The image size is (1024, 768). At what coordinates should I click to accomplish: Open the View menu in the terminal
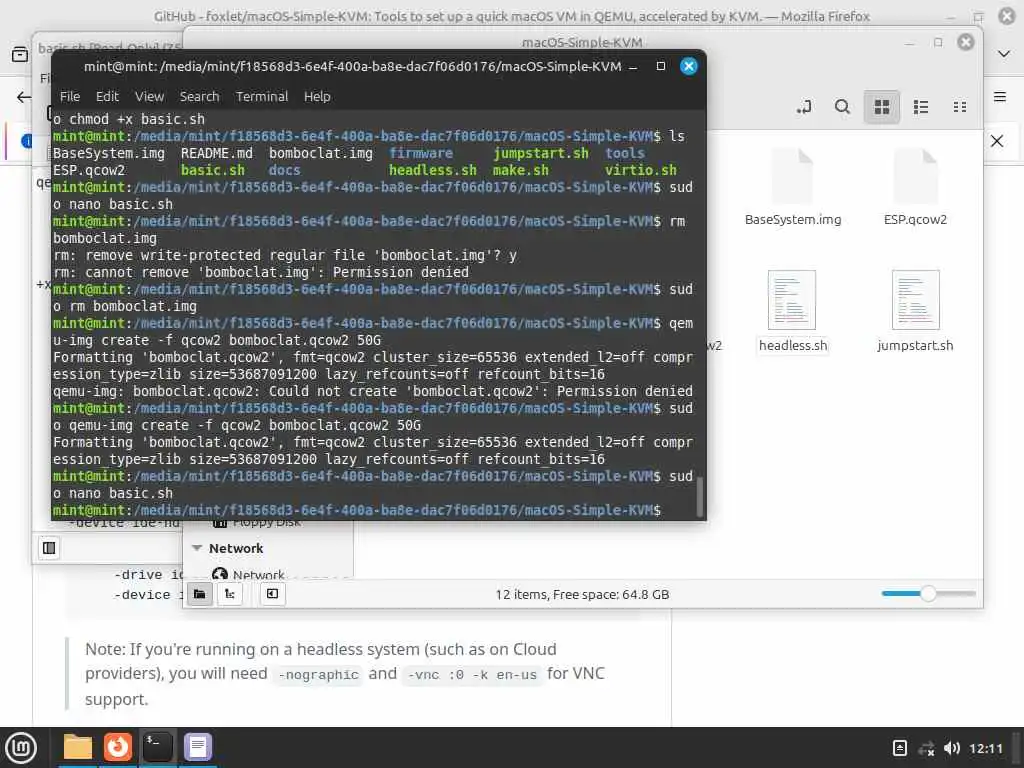point(150,97)
